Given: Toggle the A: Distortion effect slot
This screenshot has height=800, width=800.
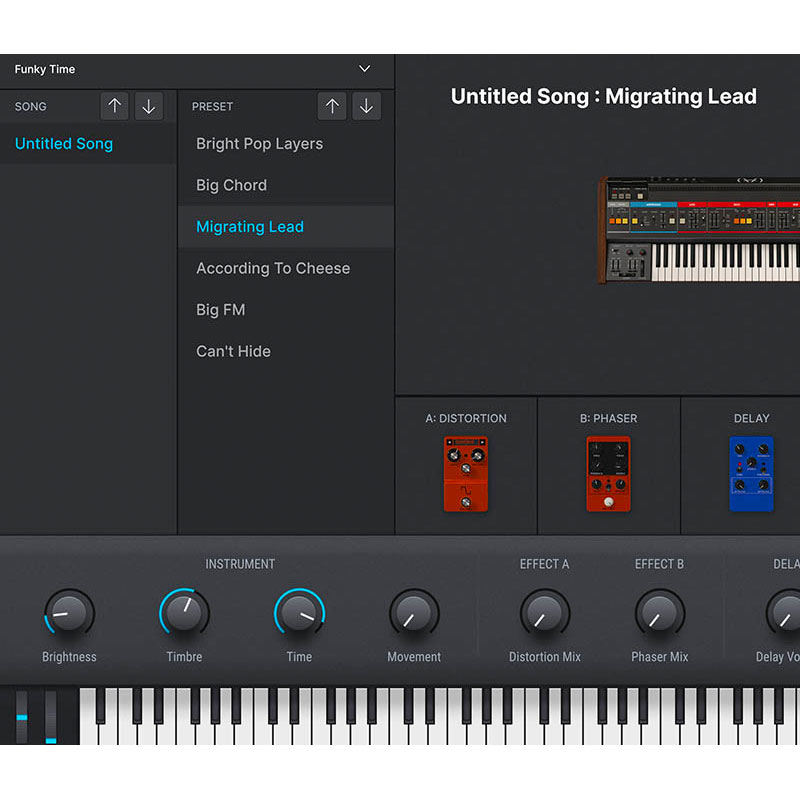Looking at the screenshot, I should point(466,418).
